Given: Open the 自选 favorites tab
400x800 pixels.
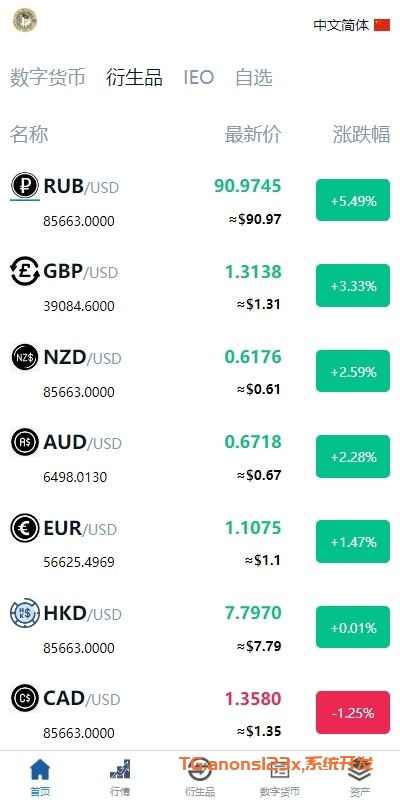Looking at the screenshot, I should tap(254, 78).
